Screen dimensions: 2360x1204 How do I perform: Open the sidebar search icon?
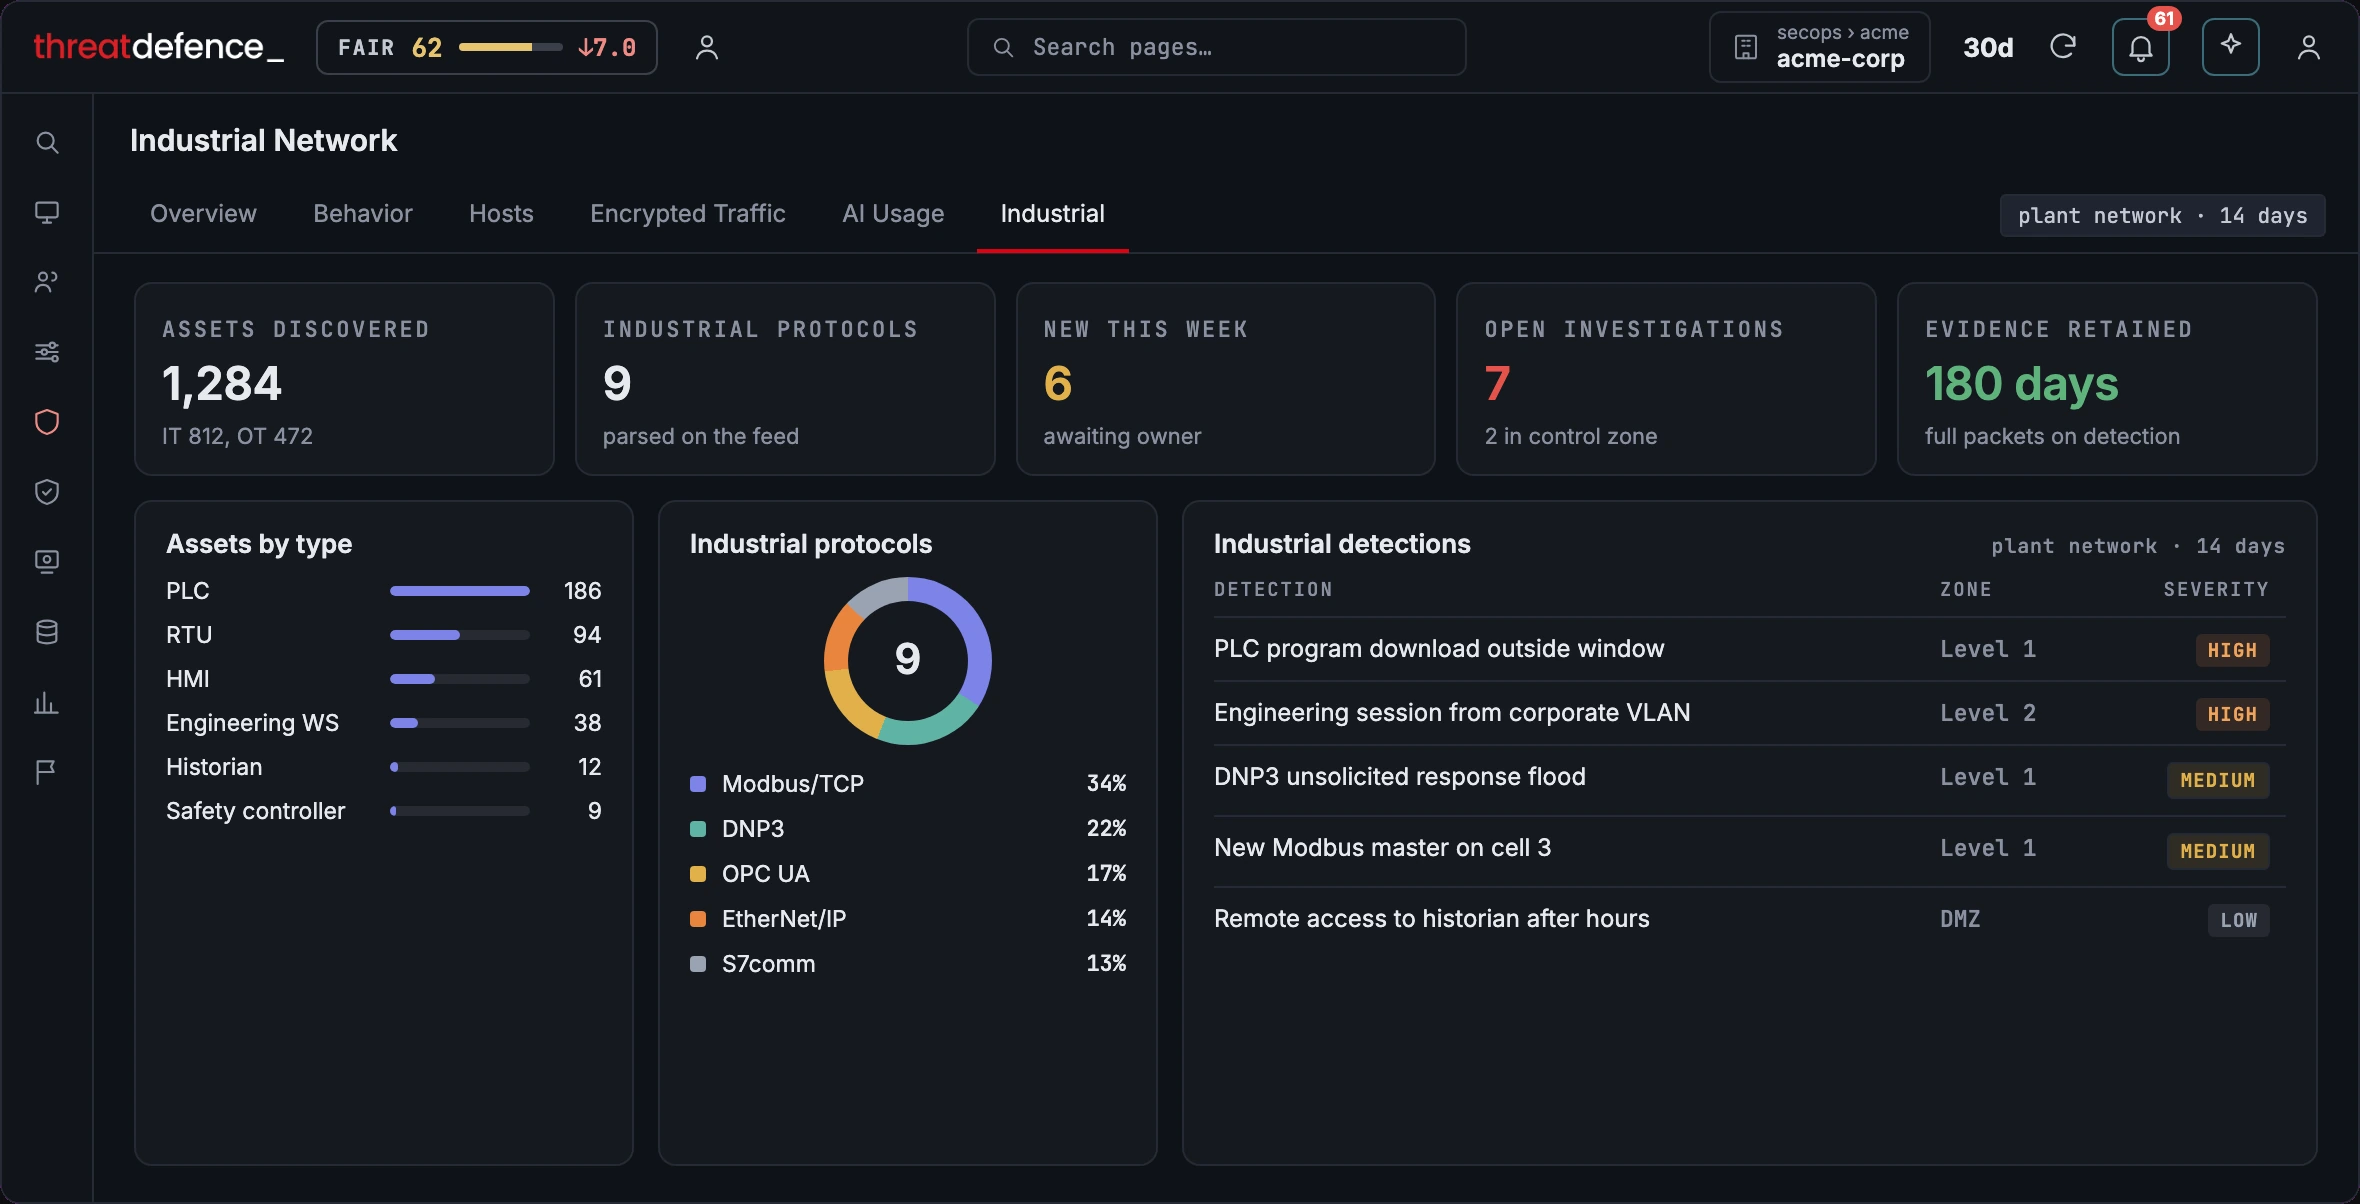point(47,142)
